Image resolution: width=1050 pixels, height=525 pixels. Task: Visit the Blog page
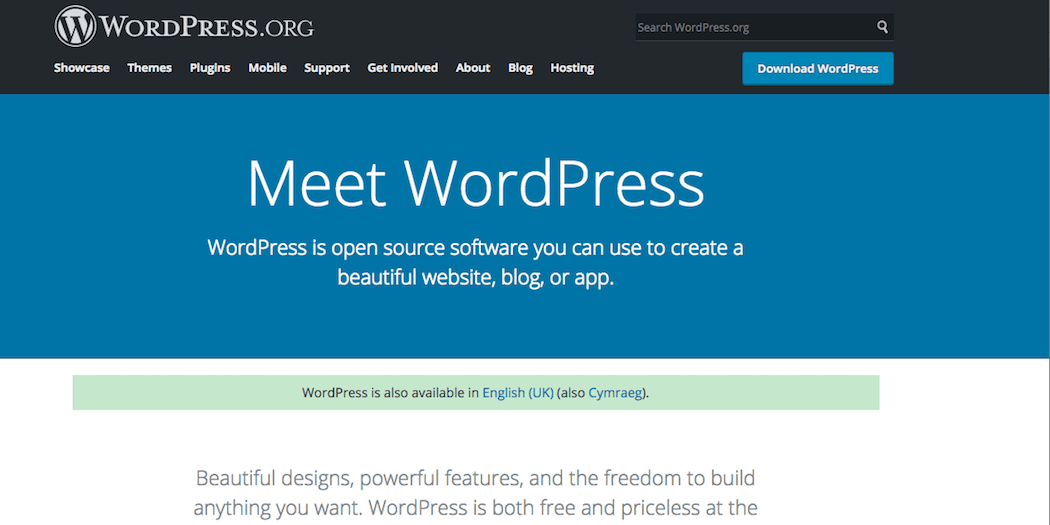click(x=520, y=68)
